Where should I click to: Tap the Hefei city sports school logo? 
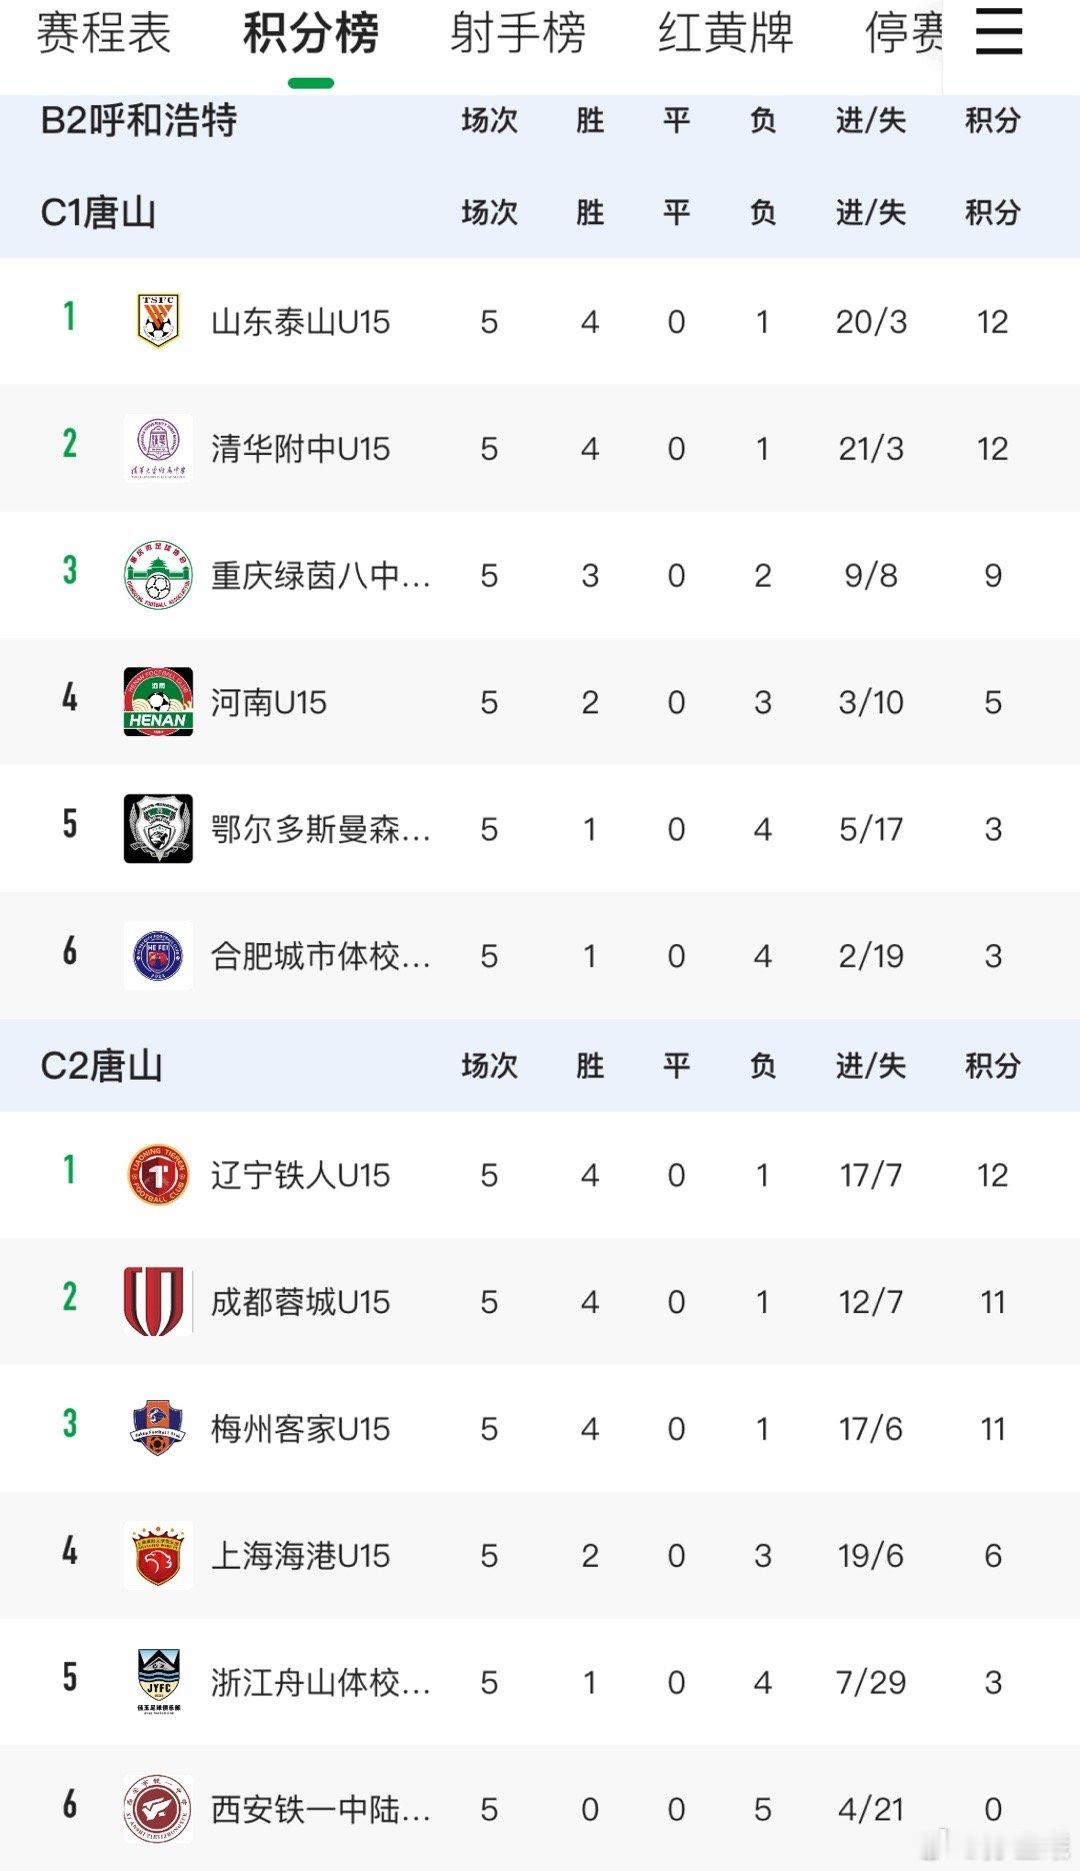coord(158,956)
